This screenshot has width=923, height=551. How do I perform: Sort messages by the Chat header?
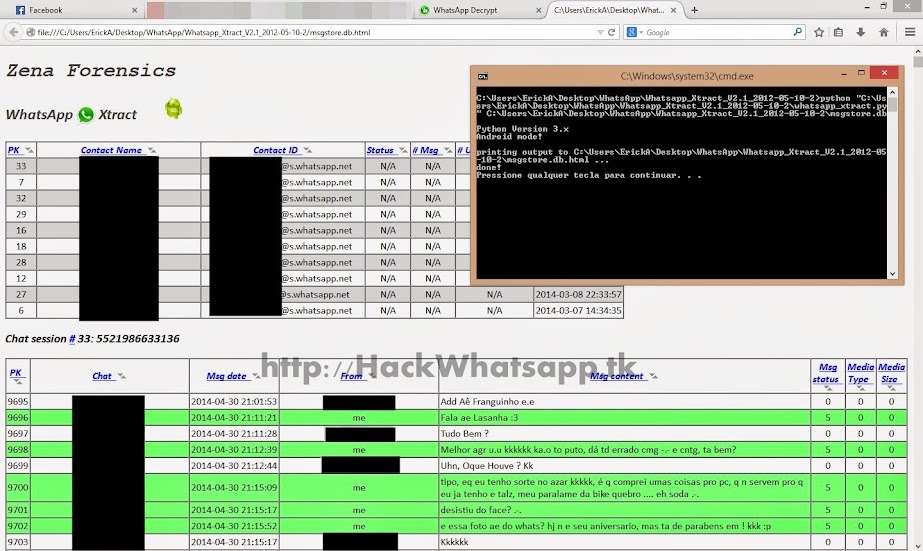coord(101,376)
